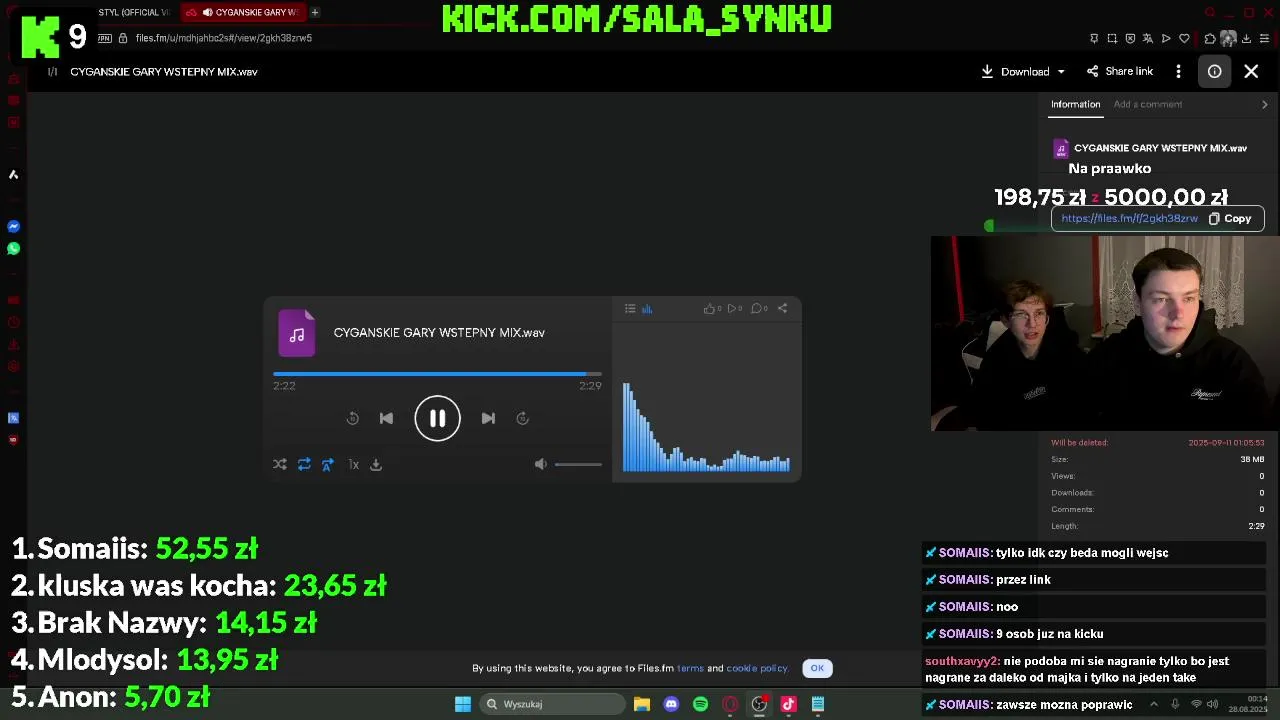
Task: Seek on the blue playback progress bar
Action: coord(437,374)
